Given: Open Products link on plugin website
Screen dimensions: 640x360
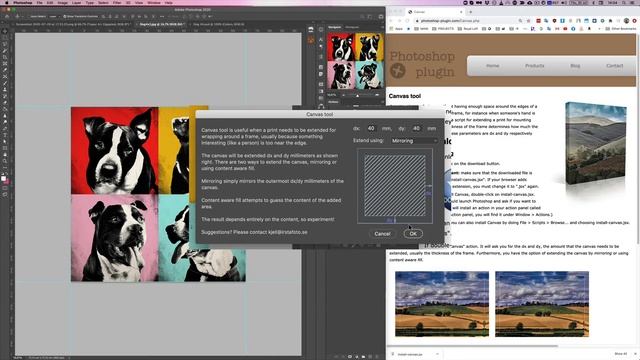Looking at the screenshot, I should pos(535,66).
